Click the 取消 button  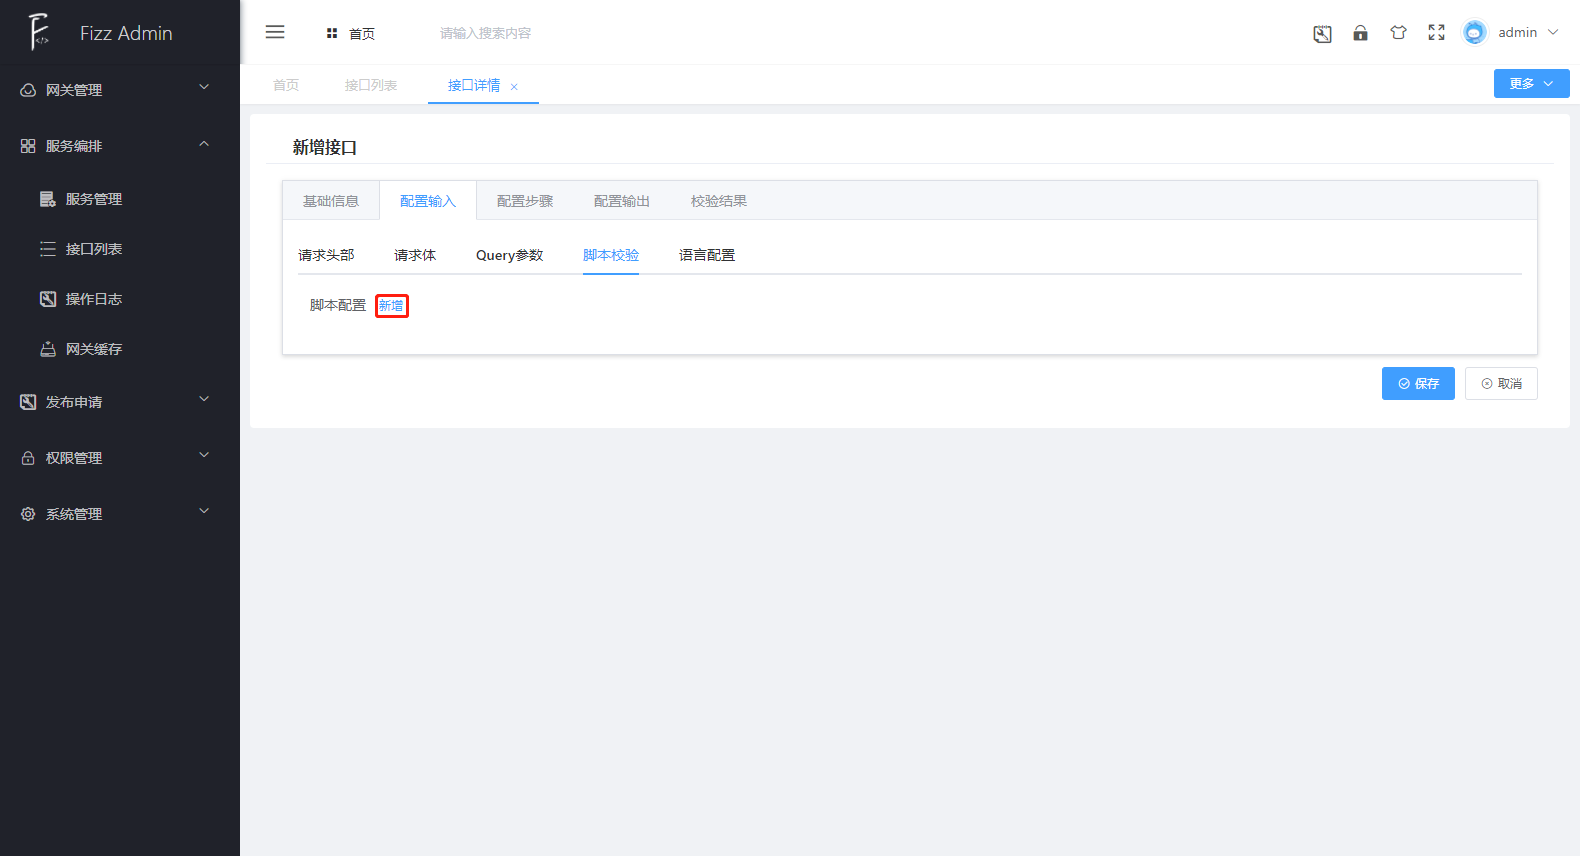coord(1500,384)
